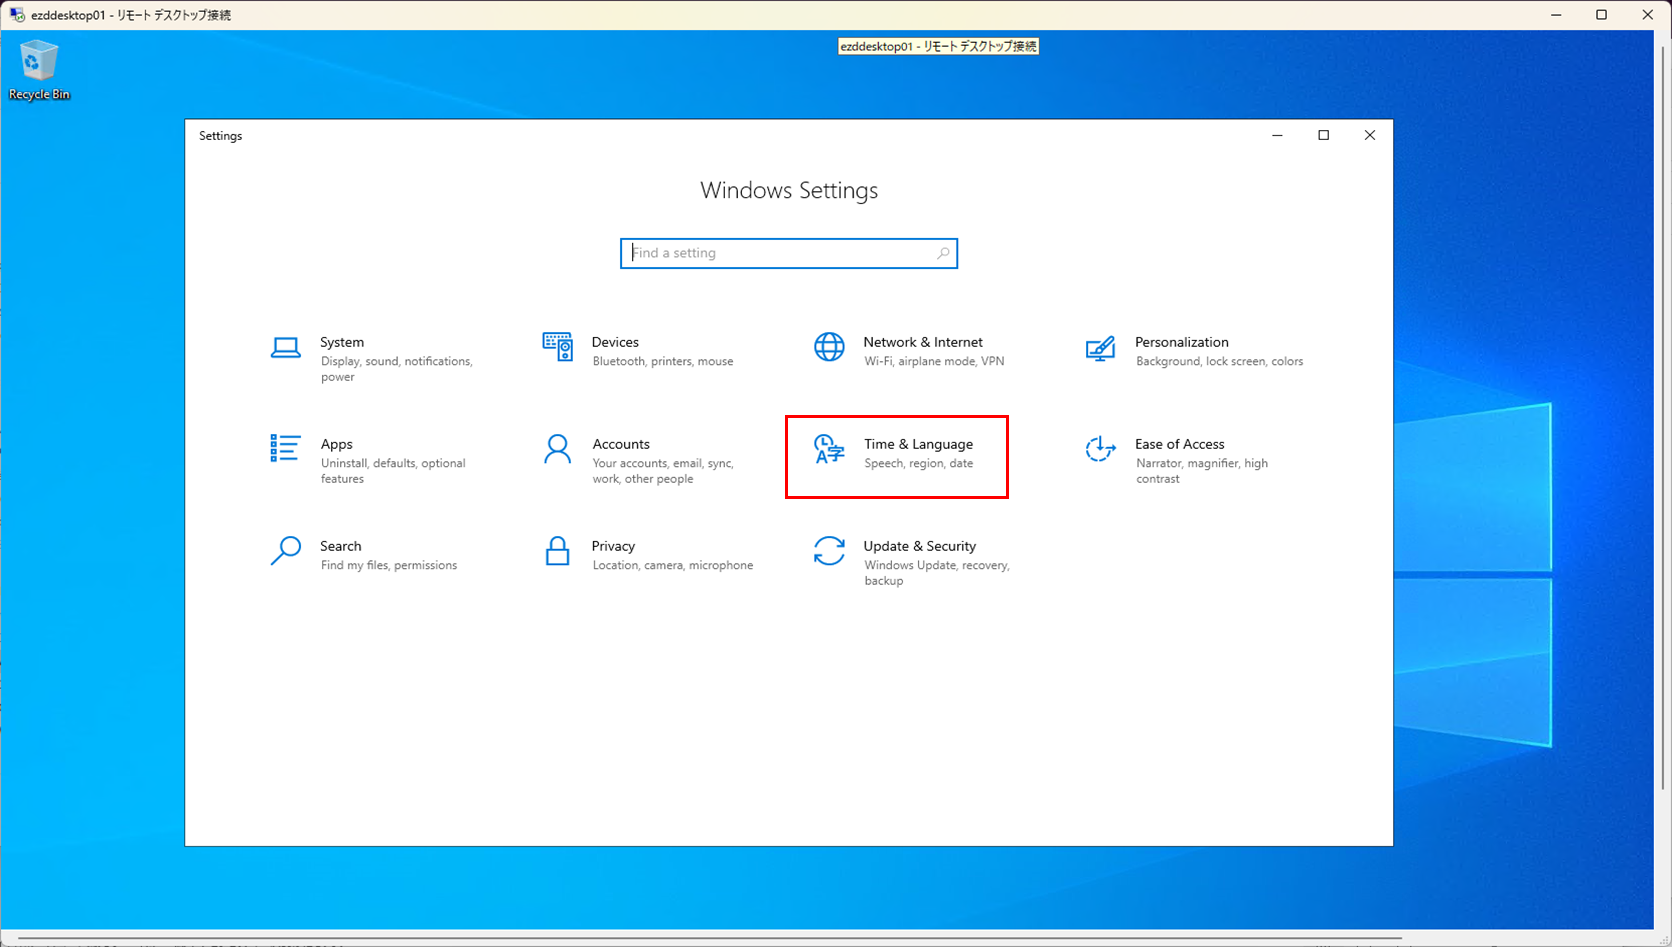Select the Devices settings icon

click(x=557, y=347)
